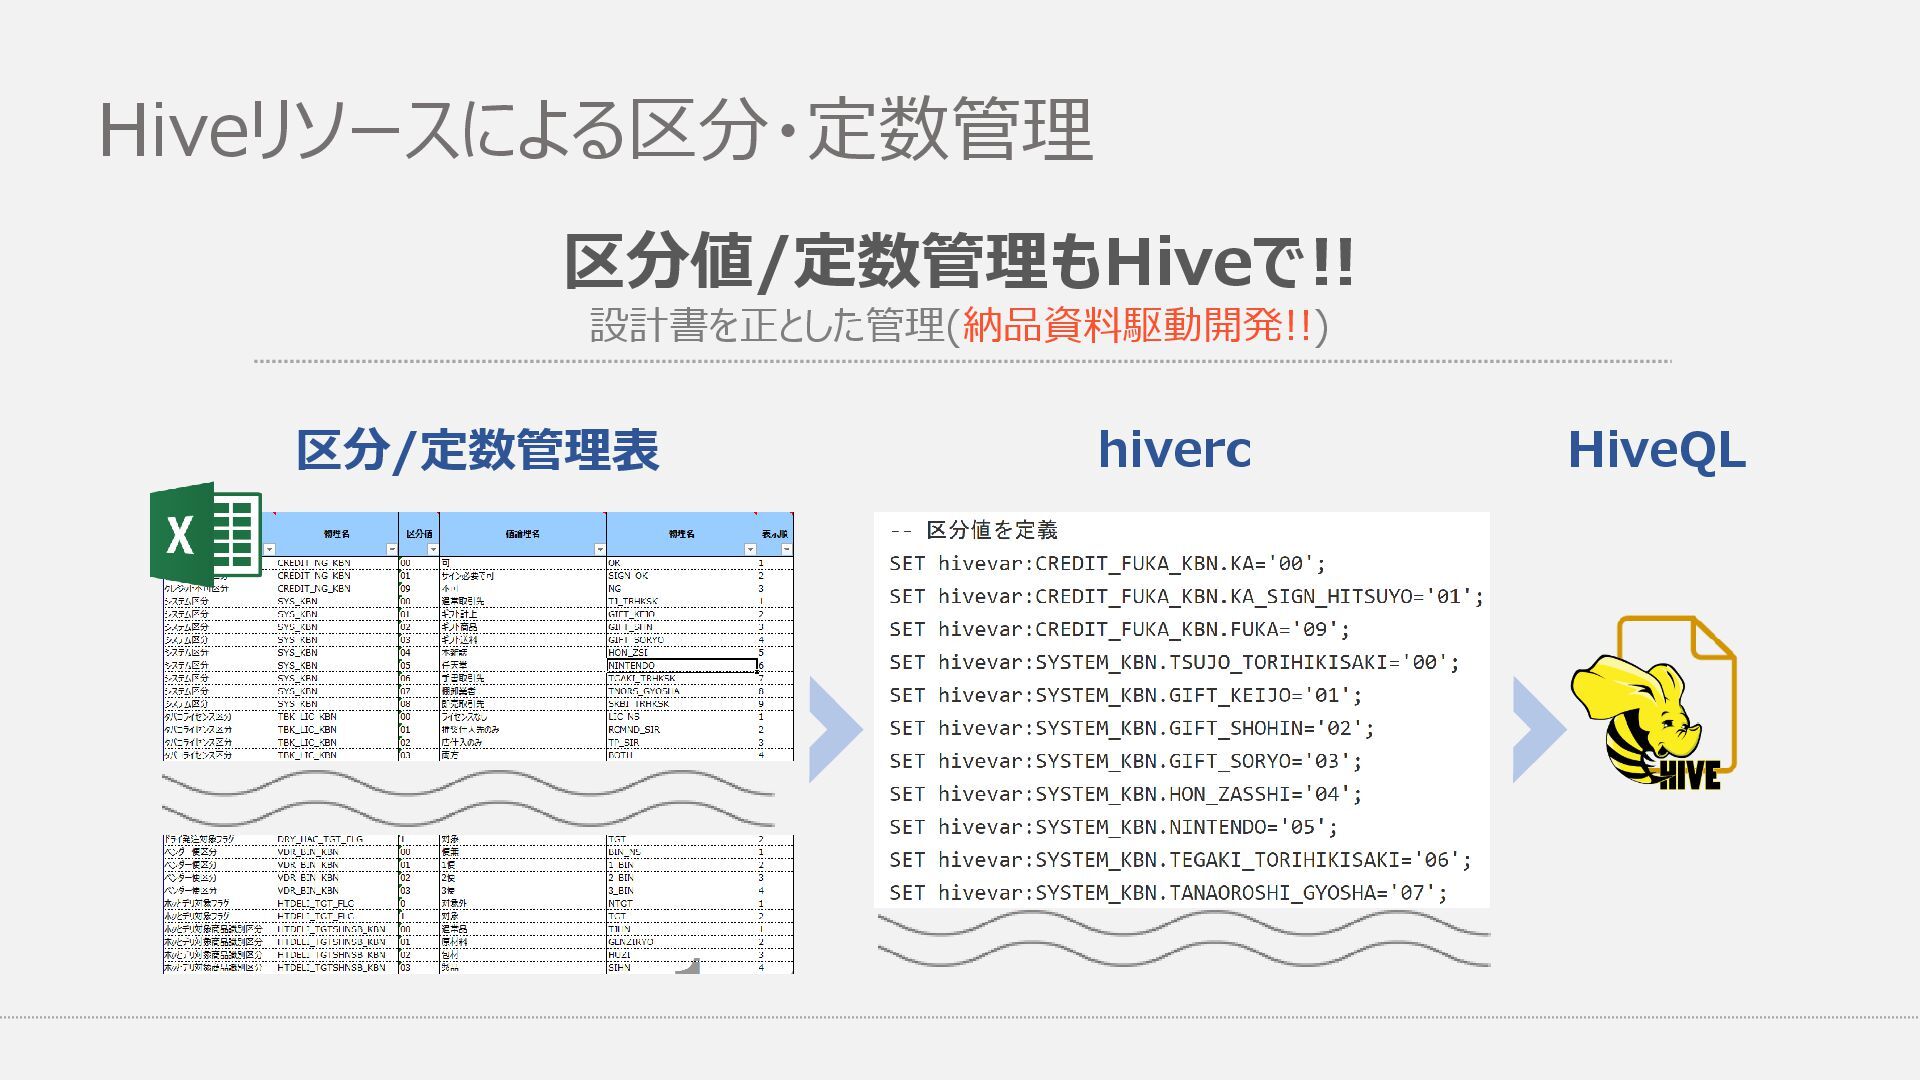Image resolution: width=1920 pixels, height=1080 pixels.
Task: Open the 区分値 column filter dropdown
Action: (432, 549)
